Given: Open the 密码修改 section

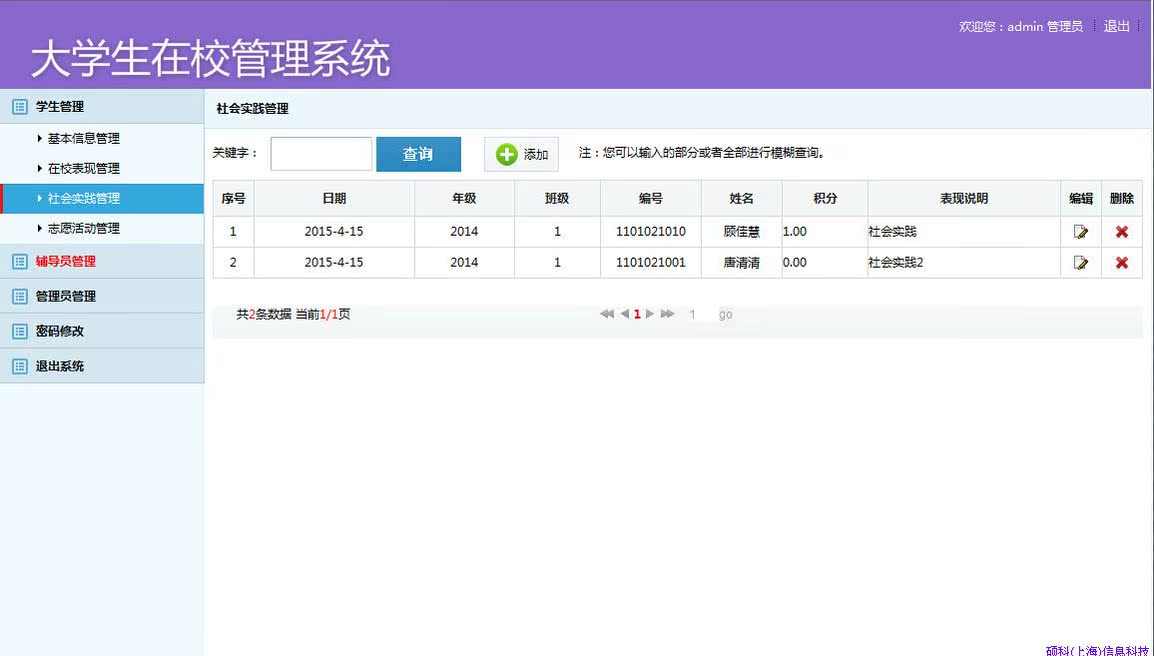Looking at the screenshot, I should [102, 331].
